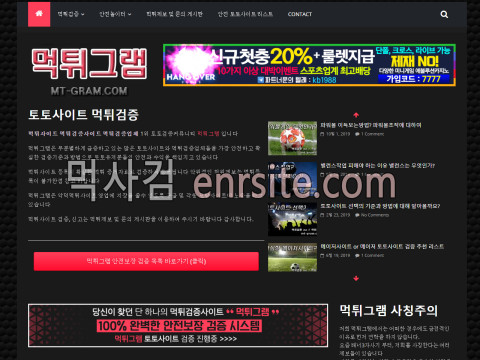Image resolution: width=480 pixels, height=360 pixels.
Task: Open the 먹튀검증 menu item label
Action: pyautogui.click(x=68, y=14)
